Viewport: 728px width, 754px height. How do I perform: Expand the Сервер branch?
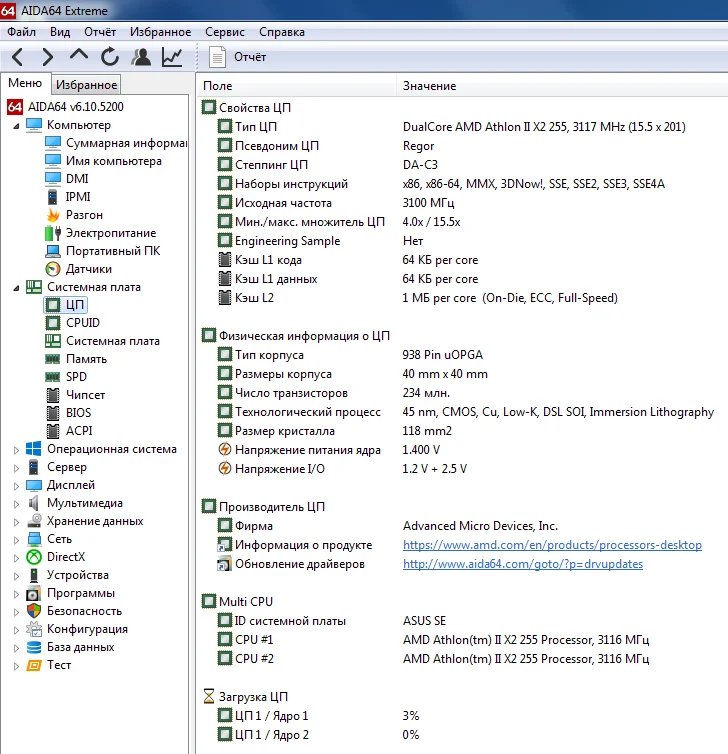click(16, 468)
